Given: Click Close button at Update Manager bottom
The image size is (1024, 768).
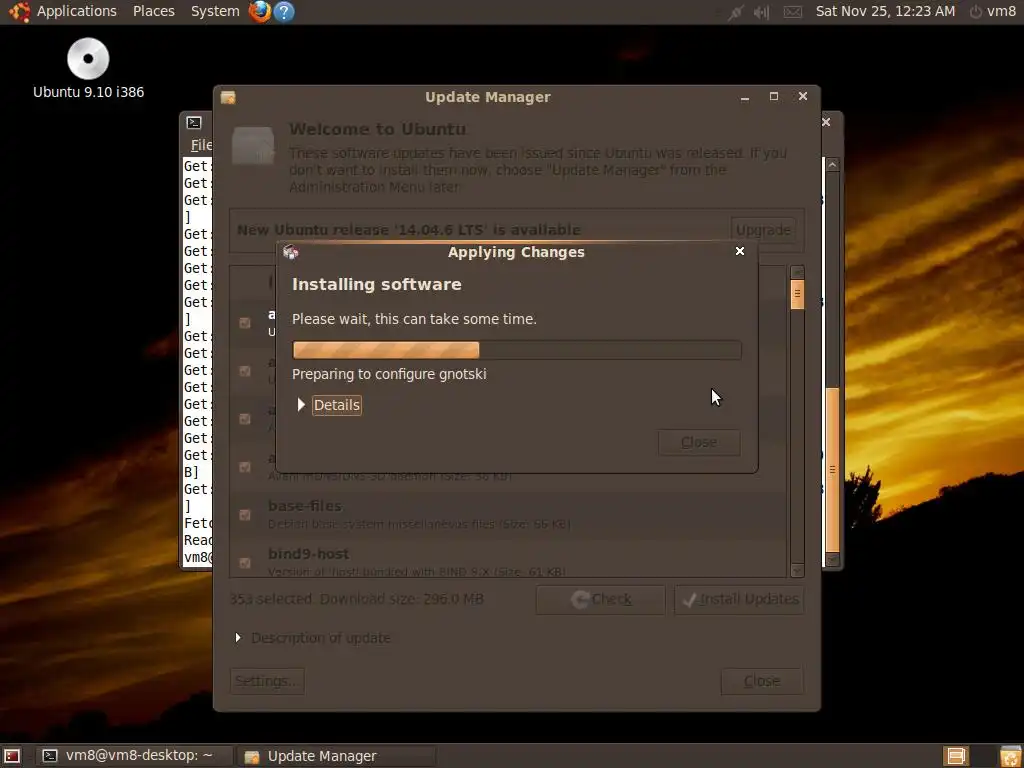Looking at the screenshot, I should click(761, 681).
